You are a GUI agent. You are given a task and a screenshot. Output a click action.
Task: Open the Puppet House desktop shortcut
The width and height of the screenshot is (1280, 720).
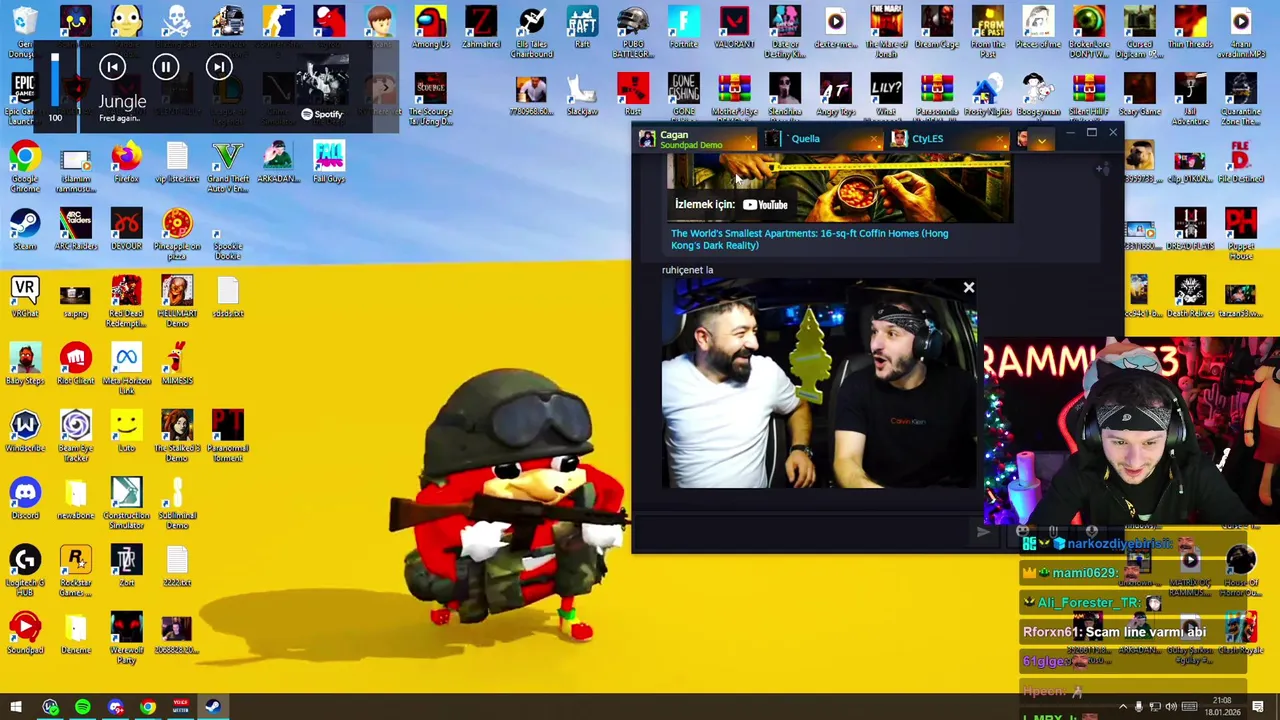coord(1241,233)
